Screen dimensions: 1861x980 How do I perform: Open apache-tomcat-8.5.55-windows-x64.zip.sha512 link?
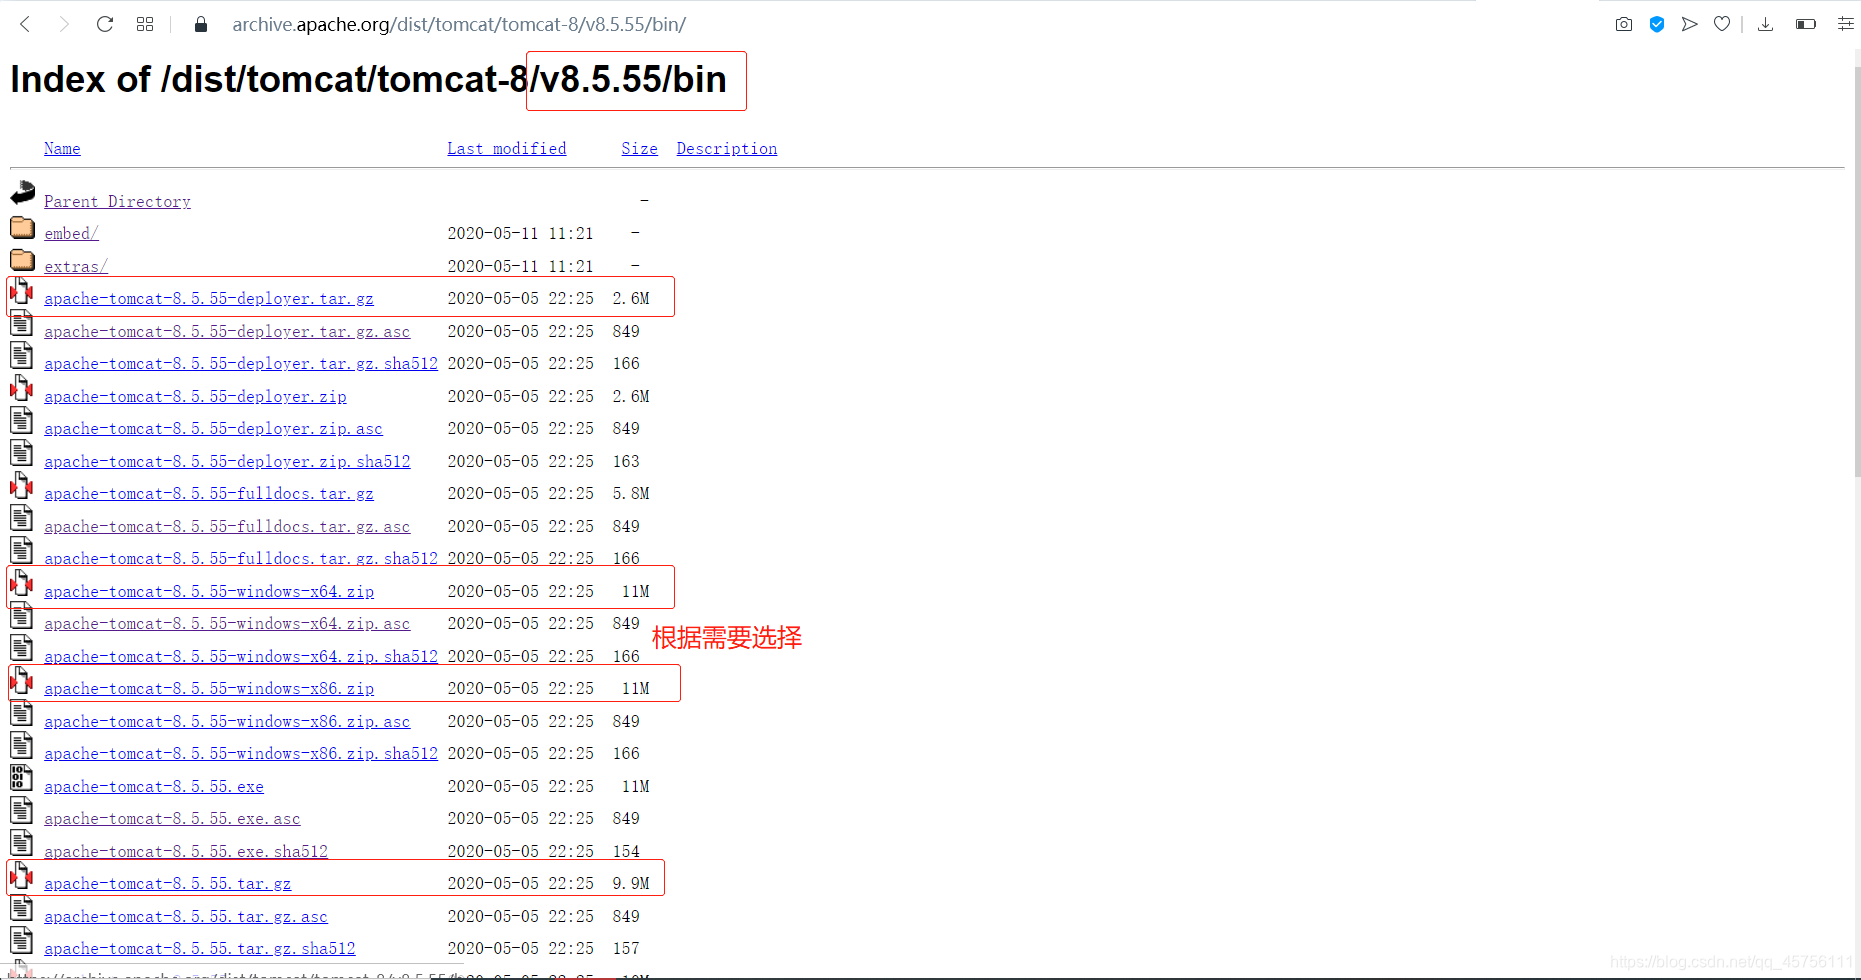(x=241, y=657)
